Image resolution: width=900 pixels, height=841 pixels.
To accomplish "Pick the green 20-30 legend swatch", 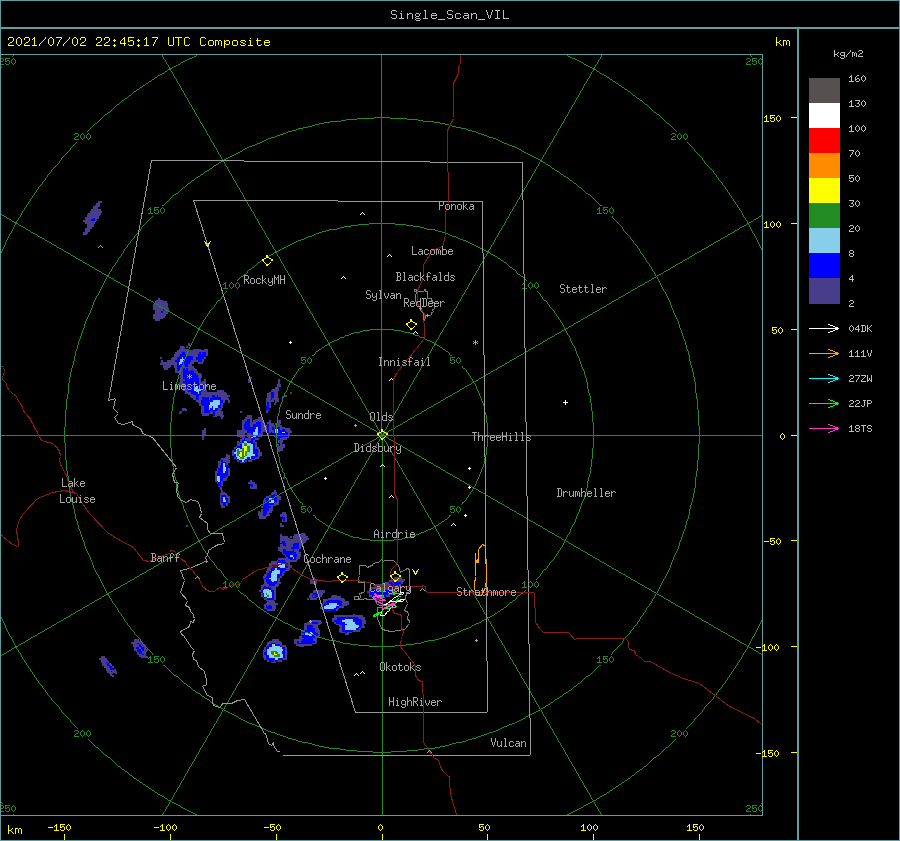I will (824, 216).
